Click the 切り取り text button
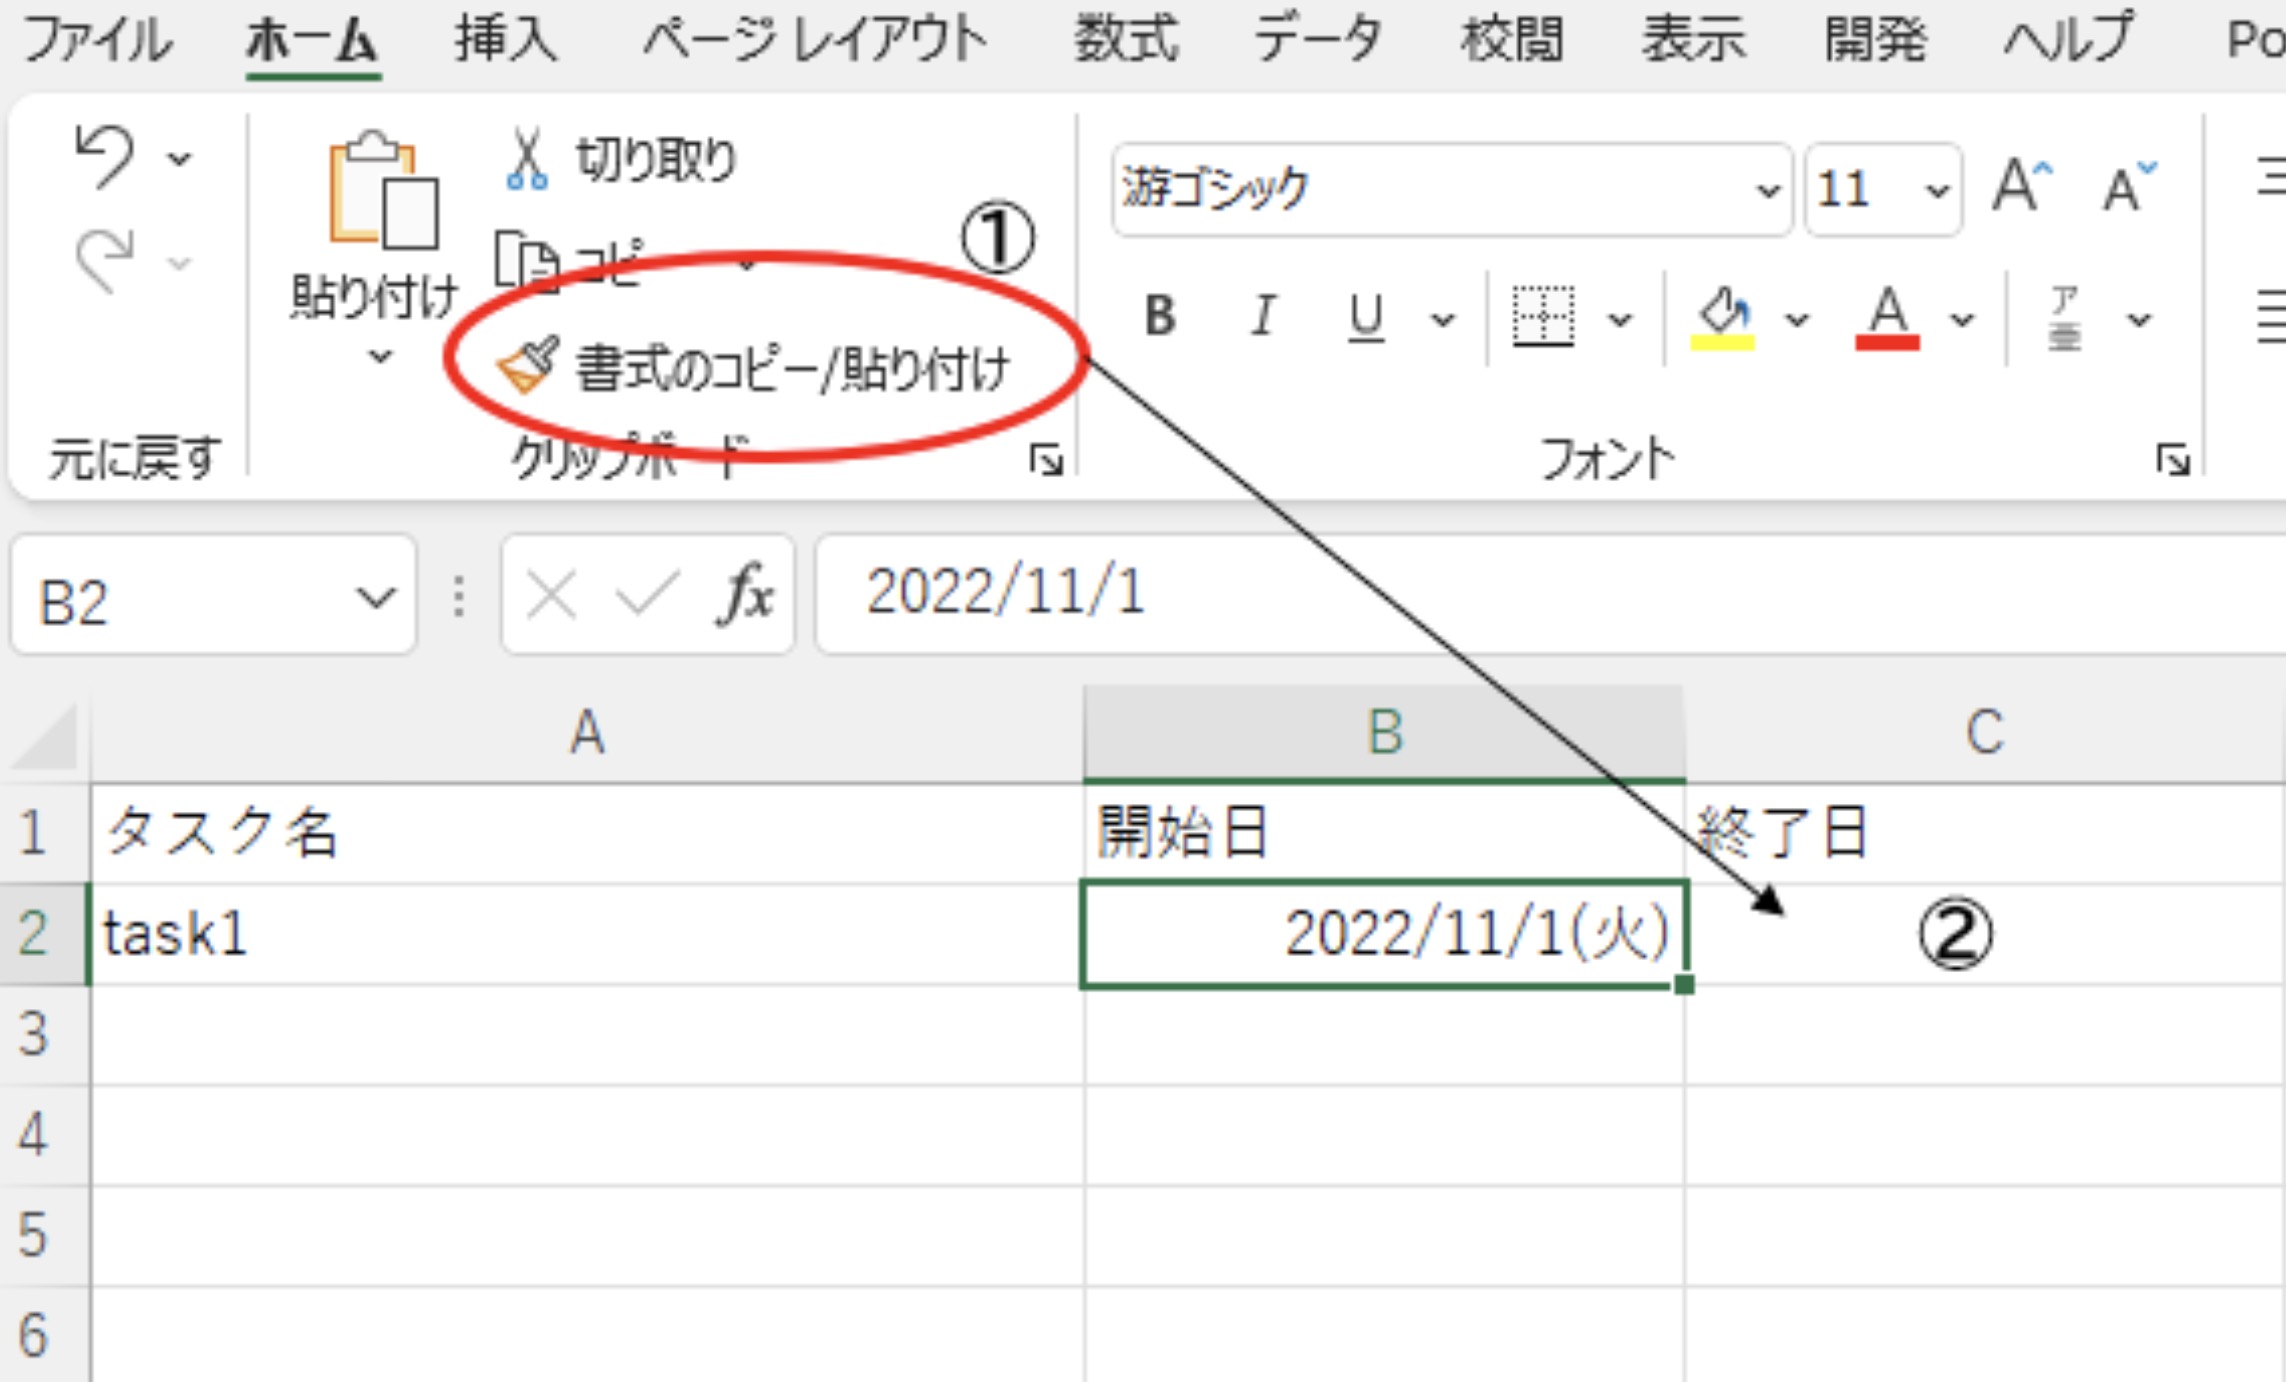This screenshot has height=1382, width=2286. pyautogui.click(x=656, y=160)
